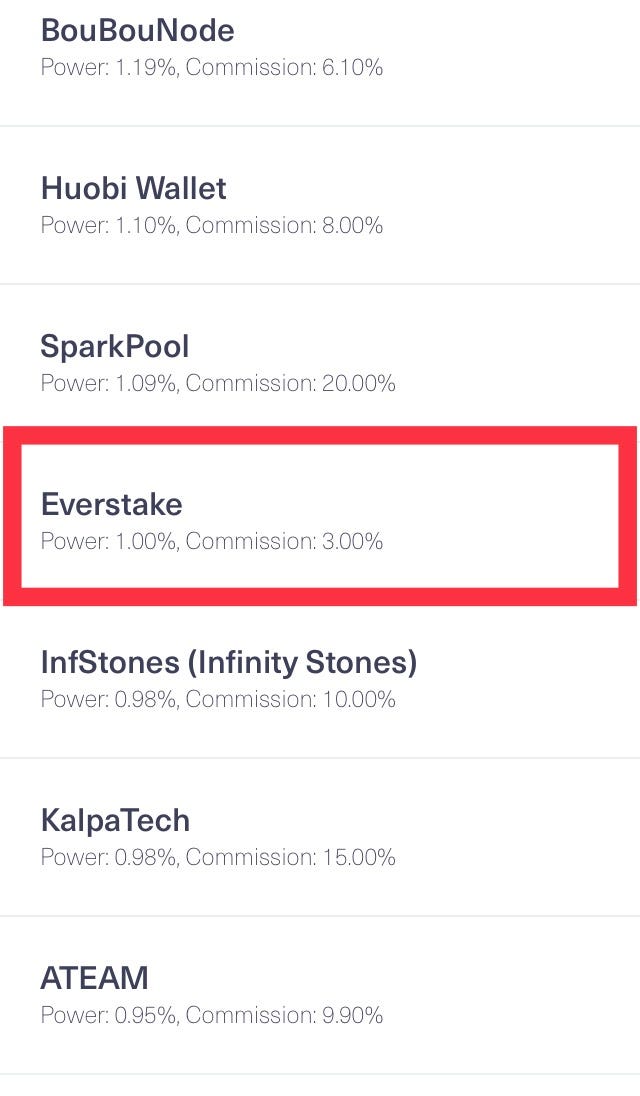640x1096 pixels.
Task: Tap Commission: 15.00% under KalpaTech
Action: 291,858
